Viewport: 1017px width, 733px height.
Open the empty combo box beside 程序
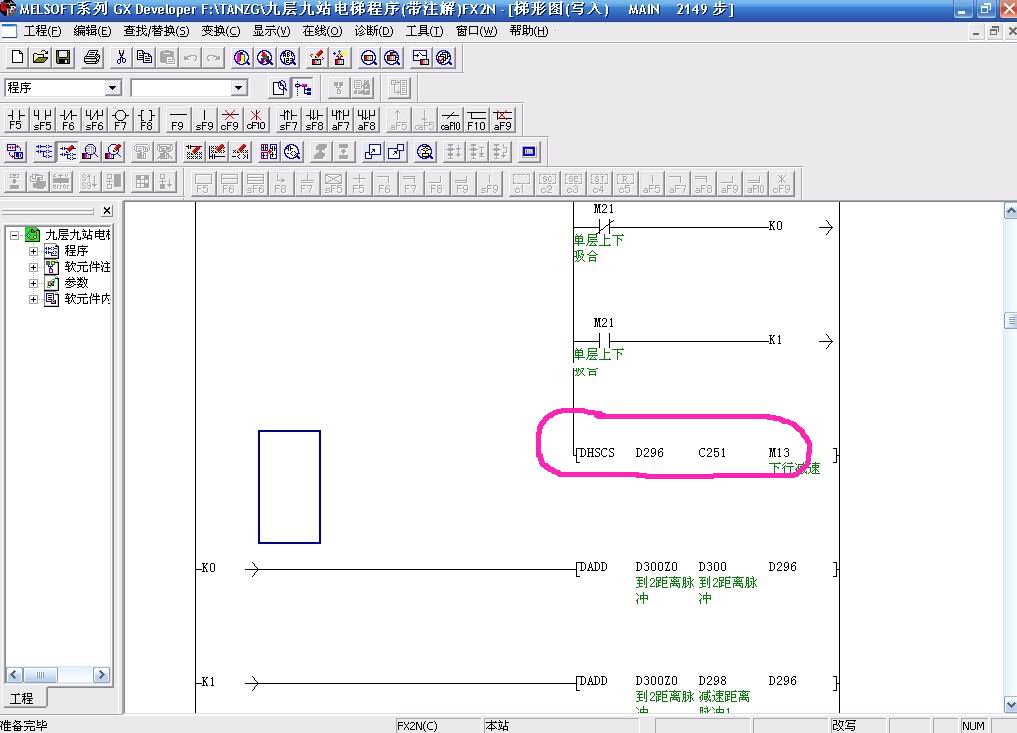[238, 88]
